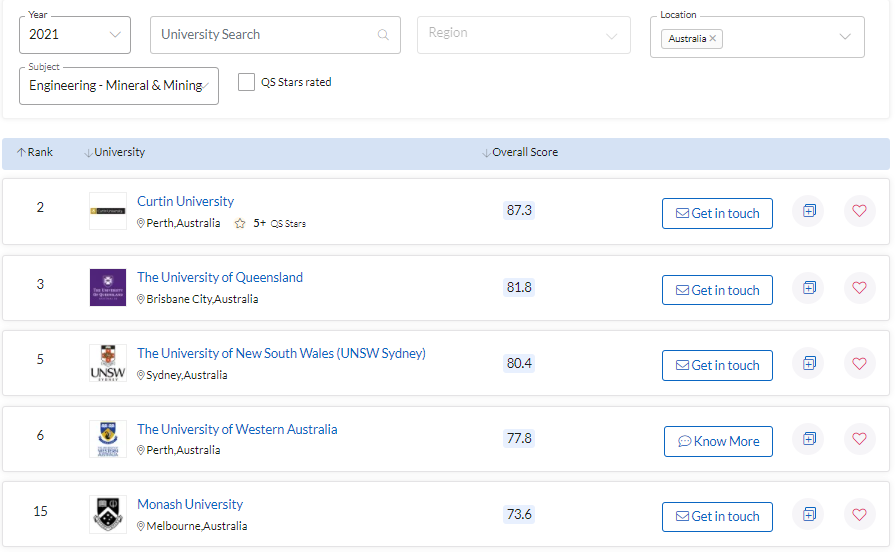The image size is (895, 552).
Task: Click the 77.8 overall score value
Action: tap(519, 438)
